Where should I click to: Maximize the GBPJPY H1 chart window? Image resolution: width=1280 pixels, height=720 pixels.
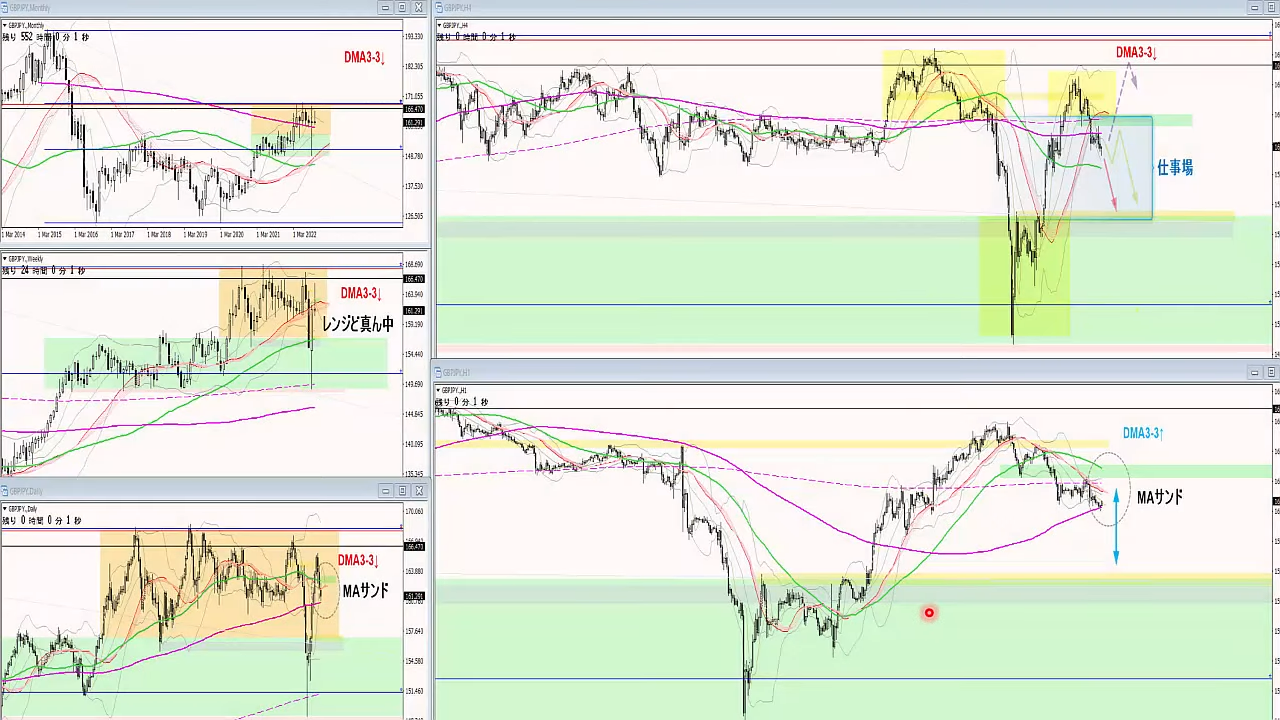(1271, 373)
